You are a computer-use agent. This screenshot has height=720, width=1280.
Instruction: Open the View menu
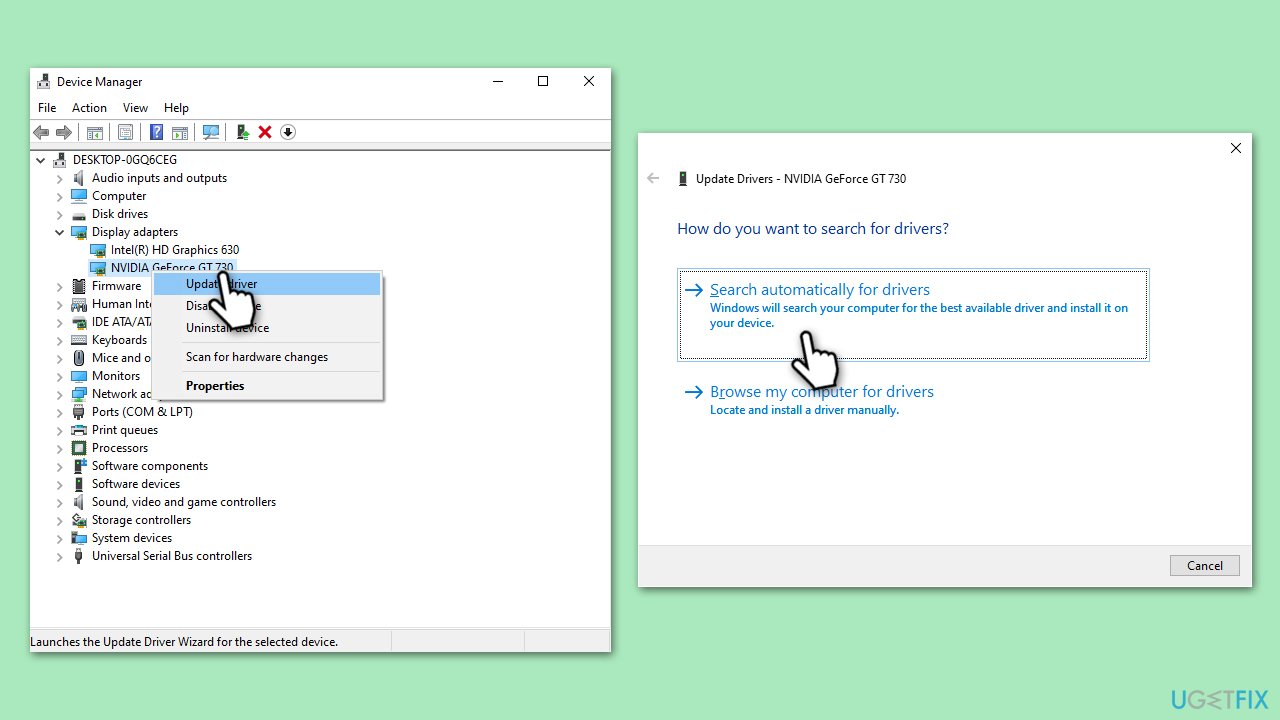click(135, 108)
